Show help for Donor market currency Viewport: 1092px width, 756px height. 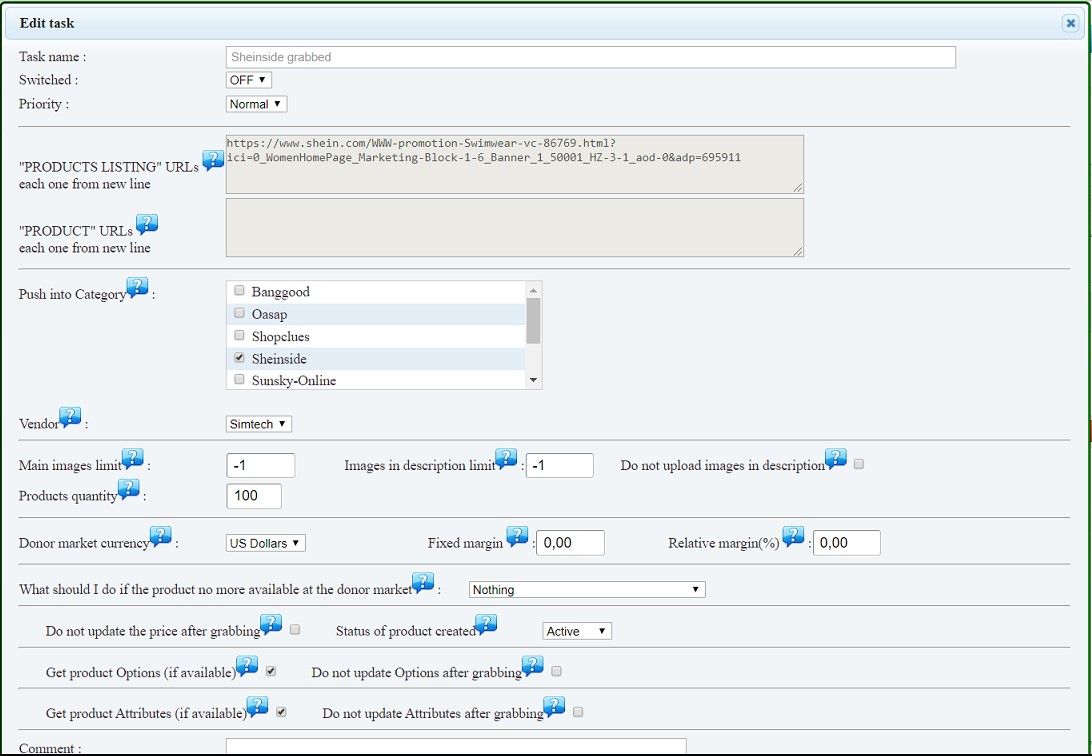161,536
